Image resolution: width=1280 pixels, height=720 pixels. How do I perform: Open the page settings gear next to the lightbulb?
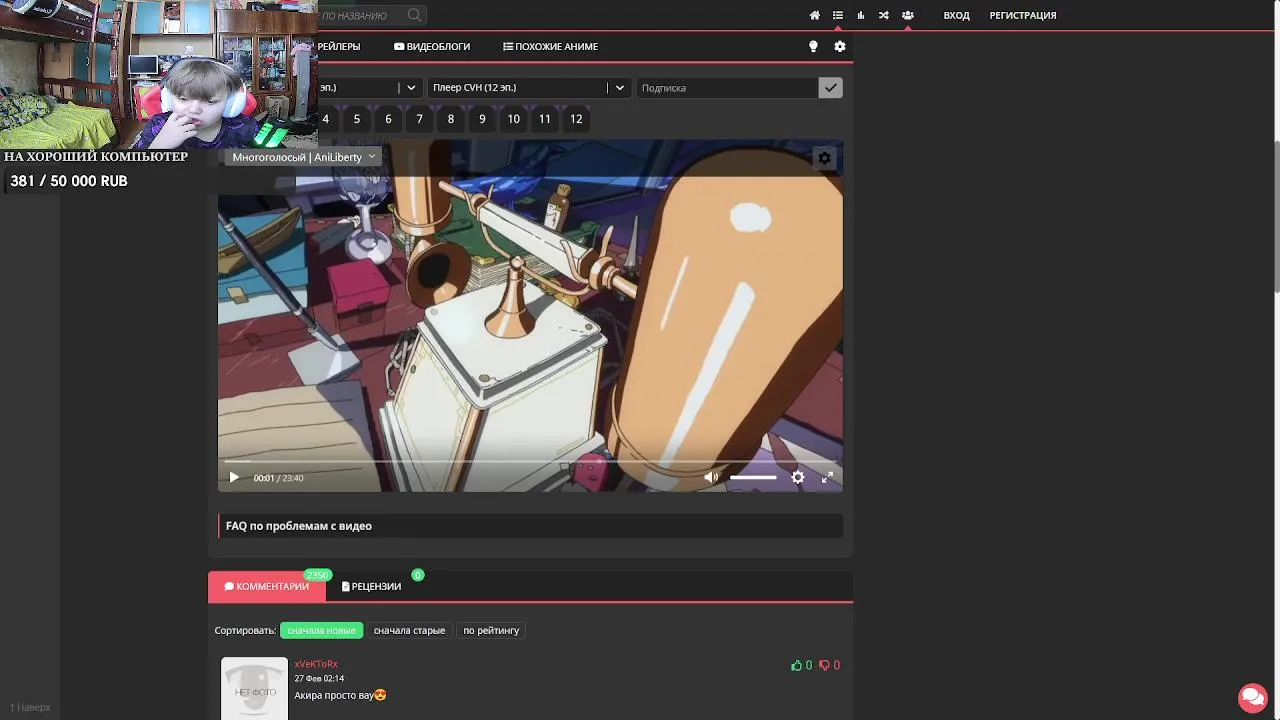tap(840, 46)
